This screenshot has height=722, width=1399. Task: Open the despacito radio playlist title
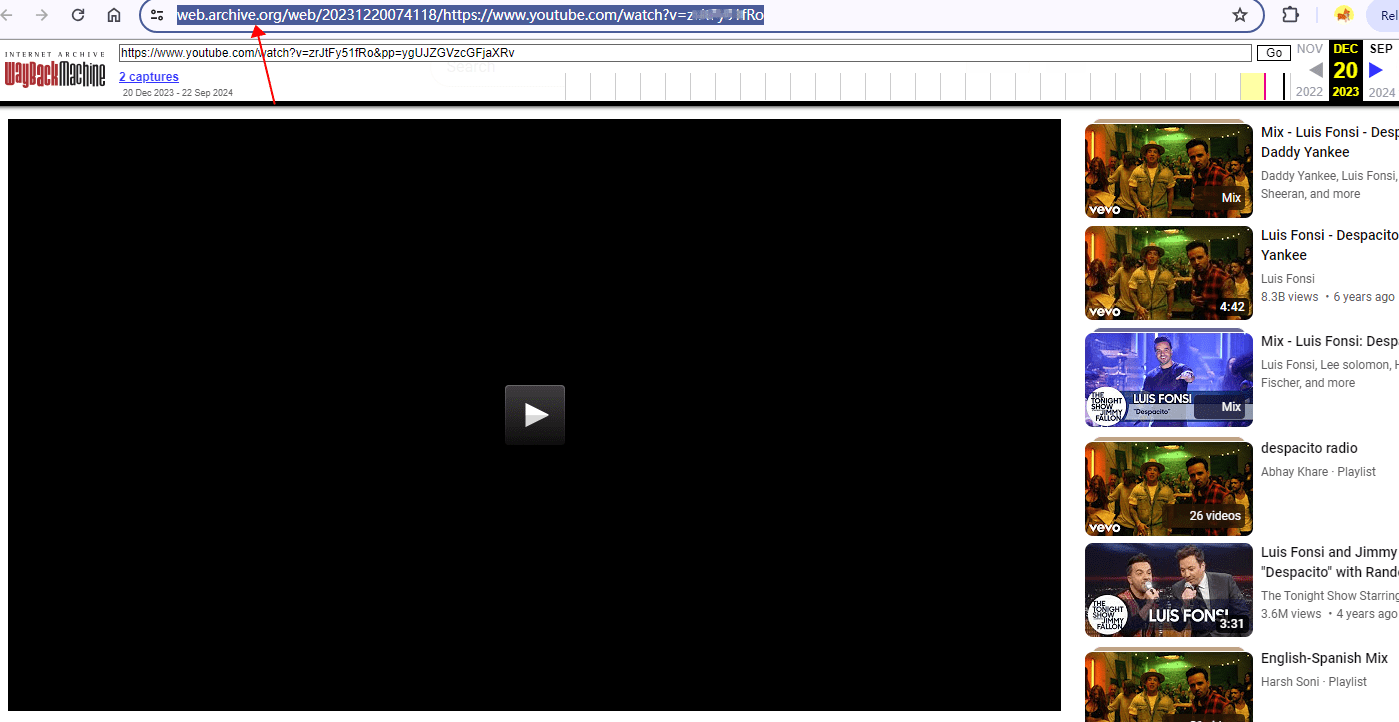click(1309, 448)
